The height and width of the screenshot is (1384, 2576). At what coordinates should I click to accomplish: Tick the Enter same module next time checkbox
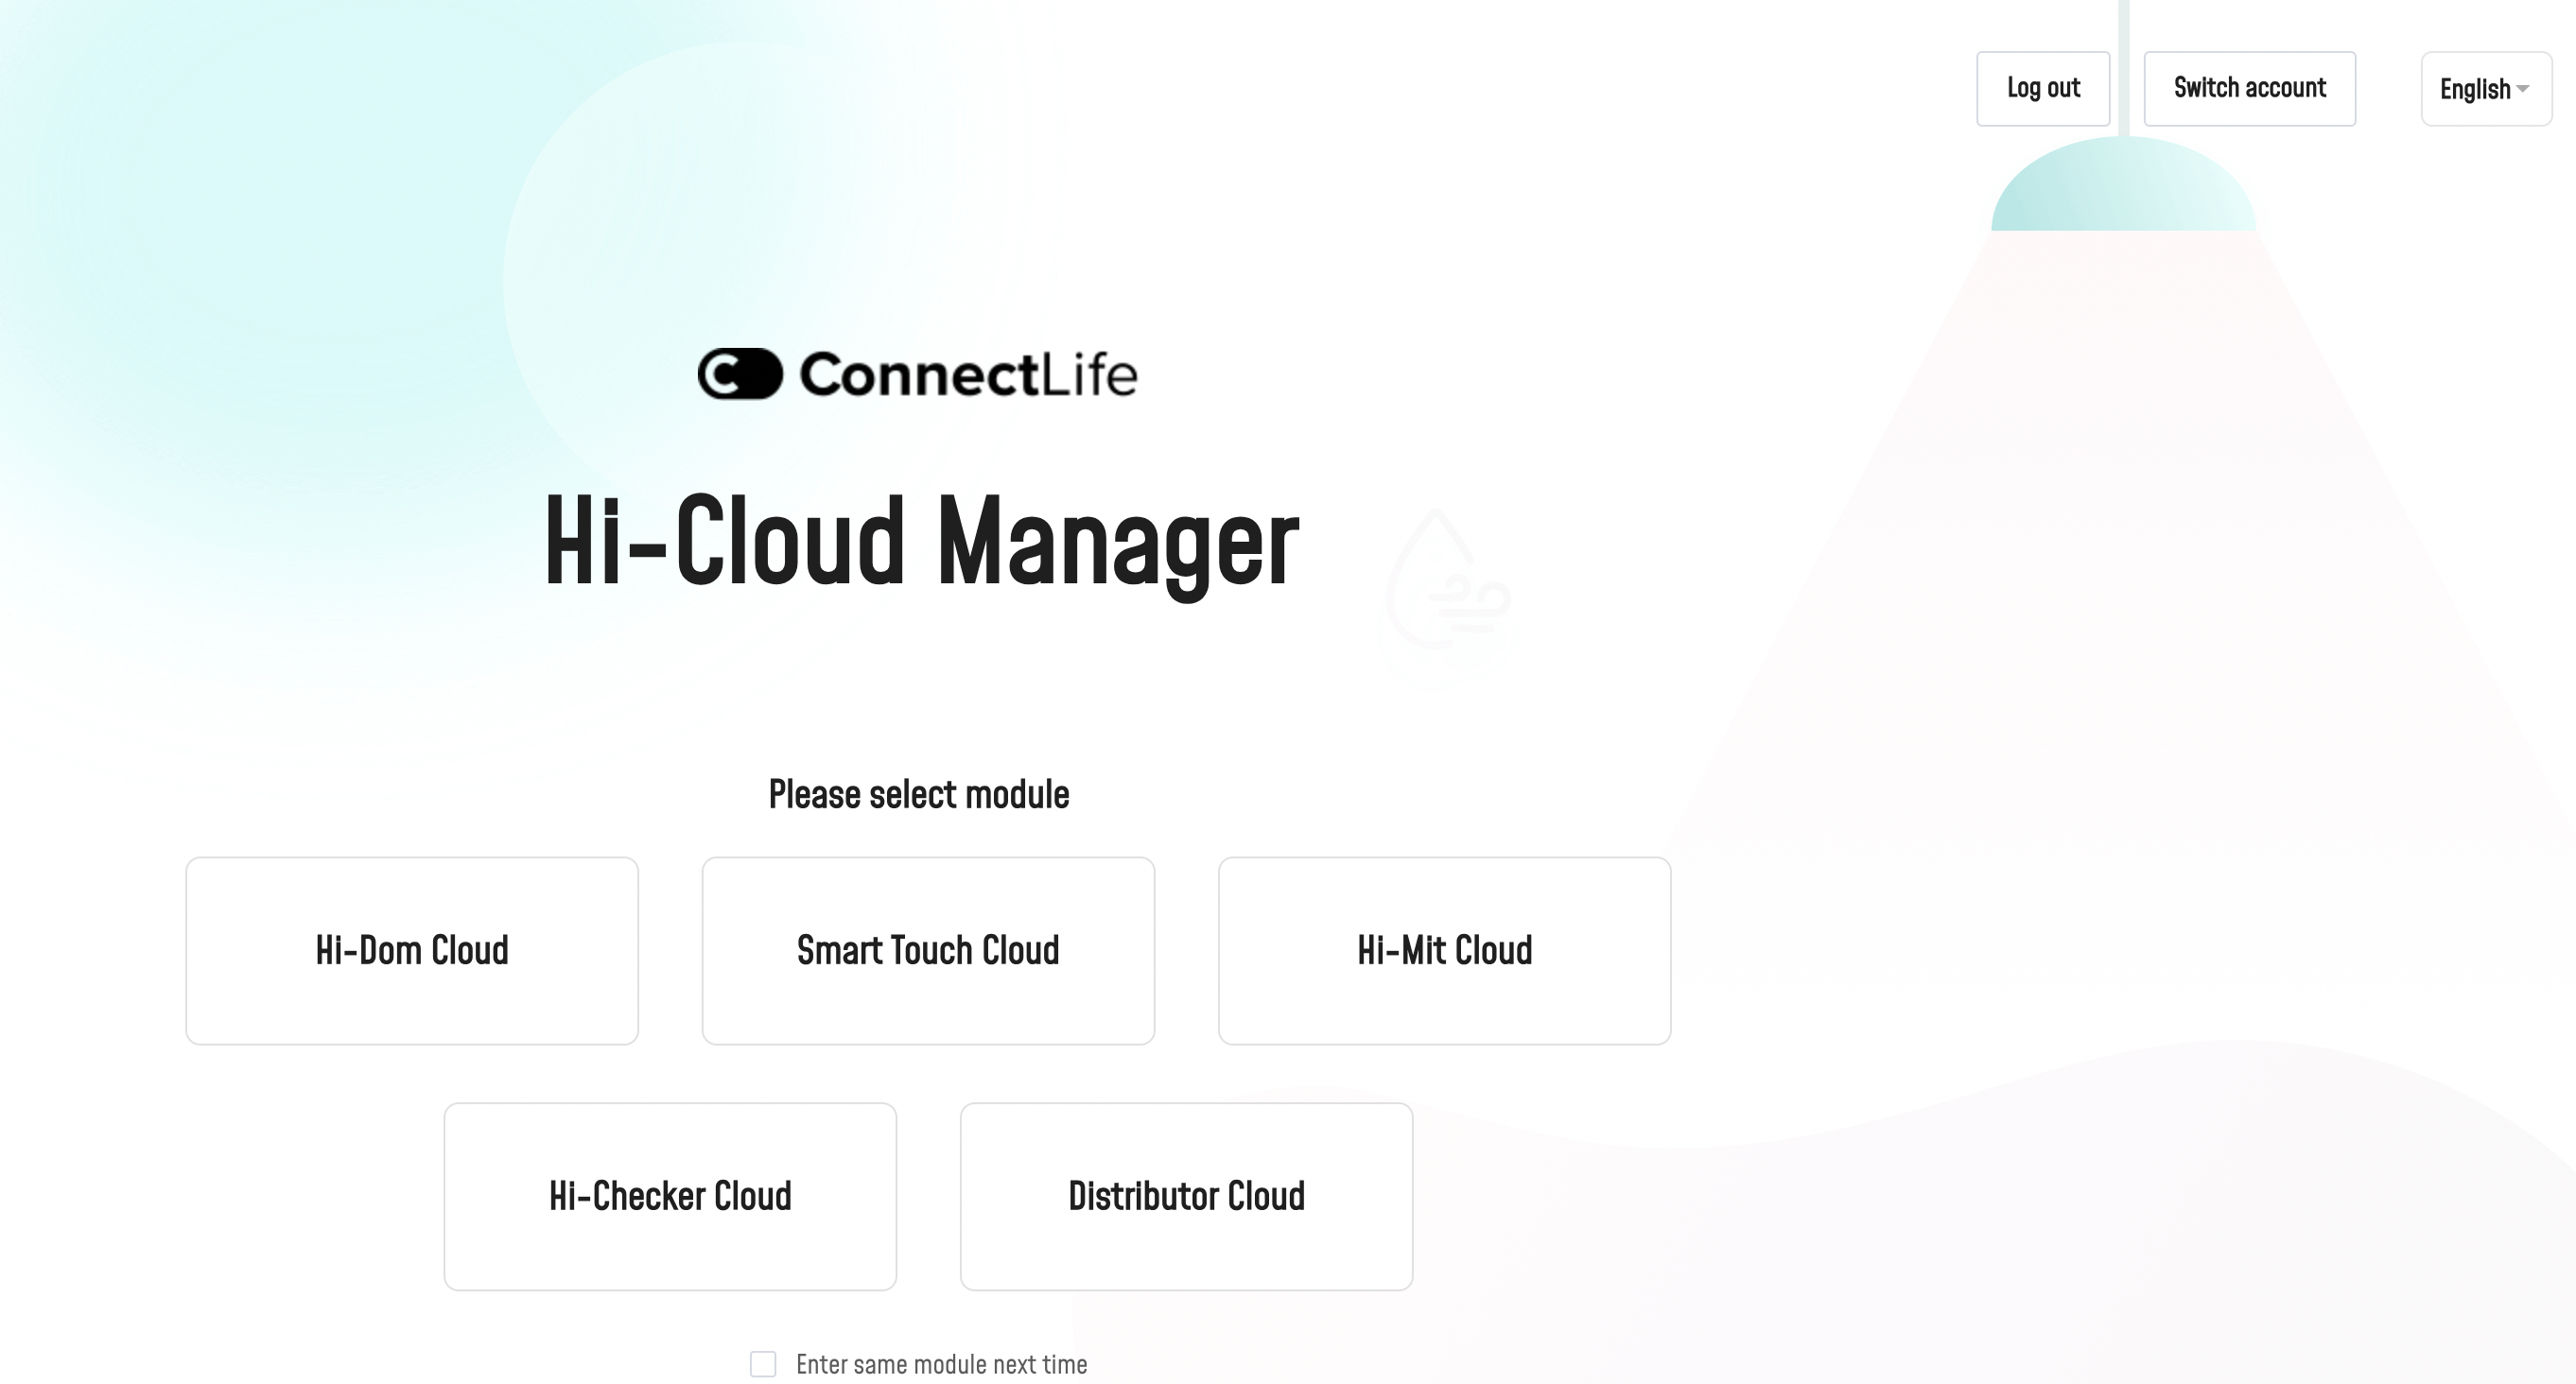(763, 1364)
